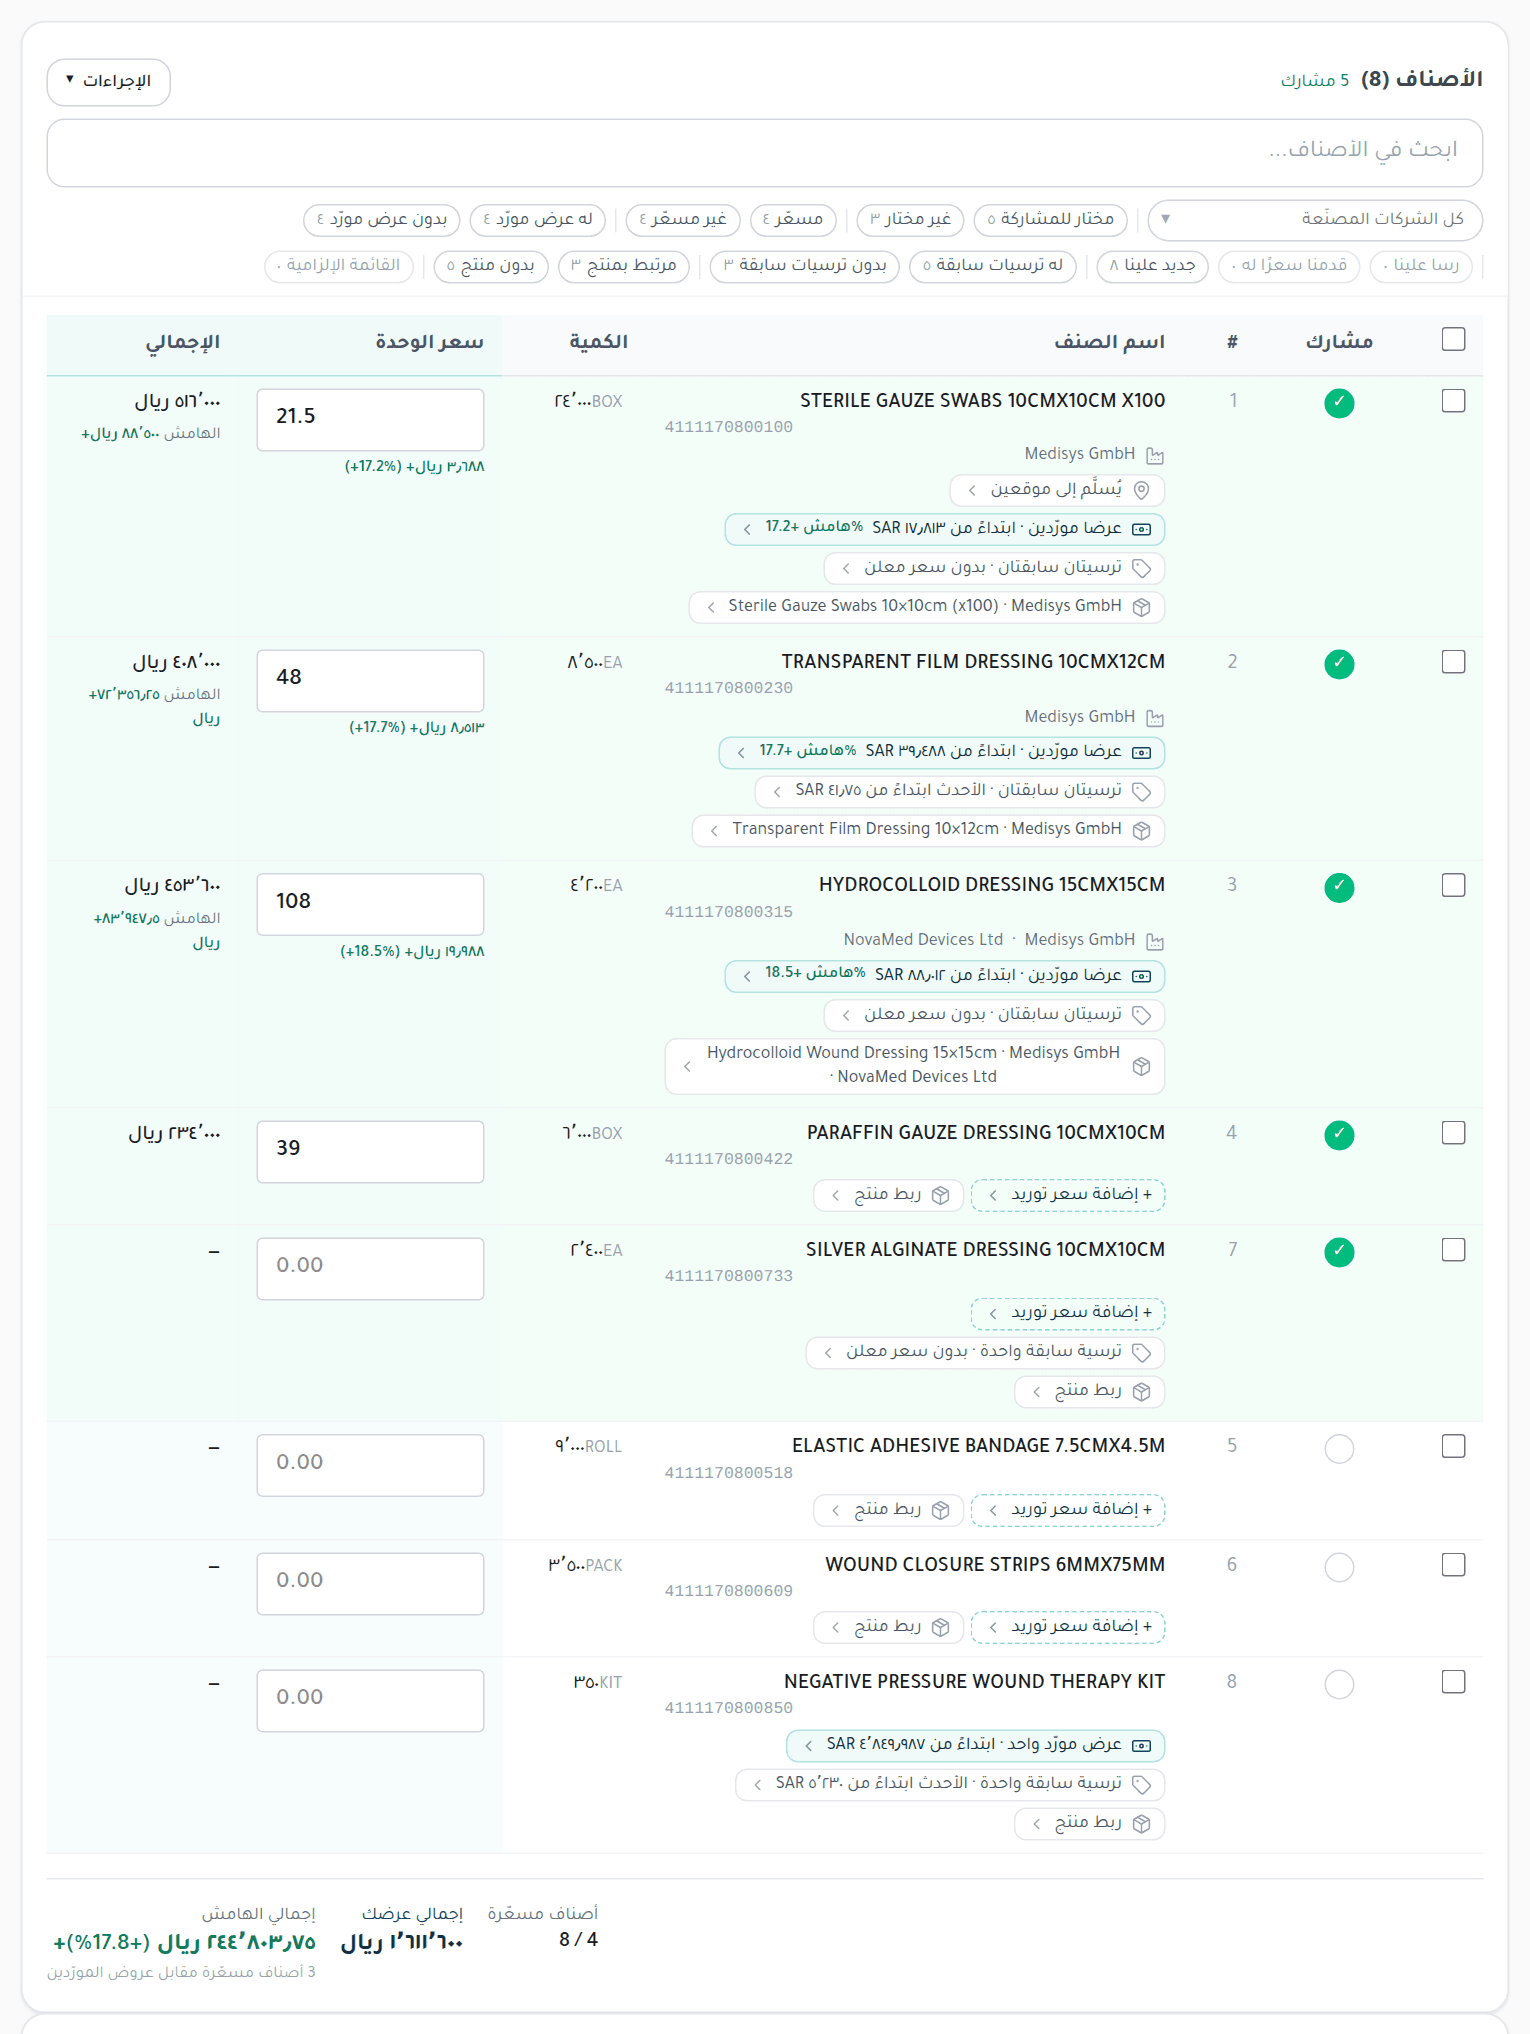The image size is (1530, 2034).
Task: Apply the بدون ترسيات سابقة filter chip
Action: [x=805, y=266]
